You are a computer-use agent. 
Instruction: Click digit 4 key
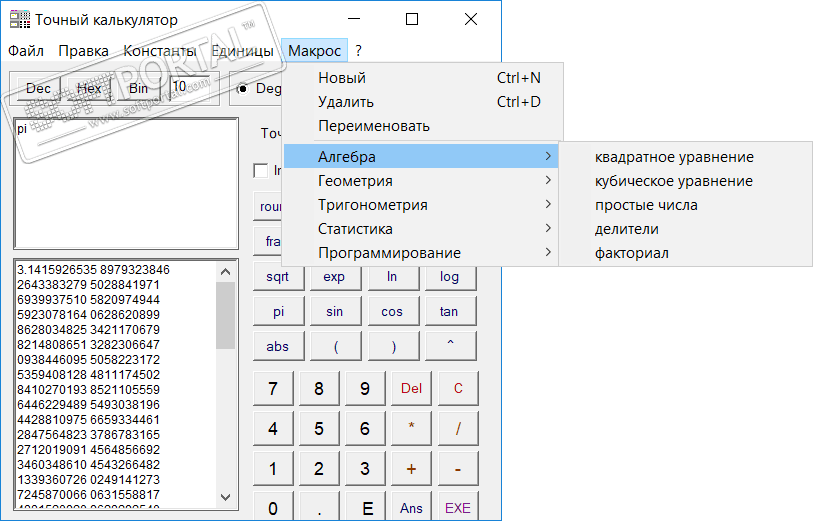273,429
